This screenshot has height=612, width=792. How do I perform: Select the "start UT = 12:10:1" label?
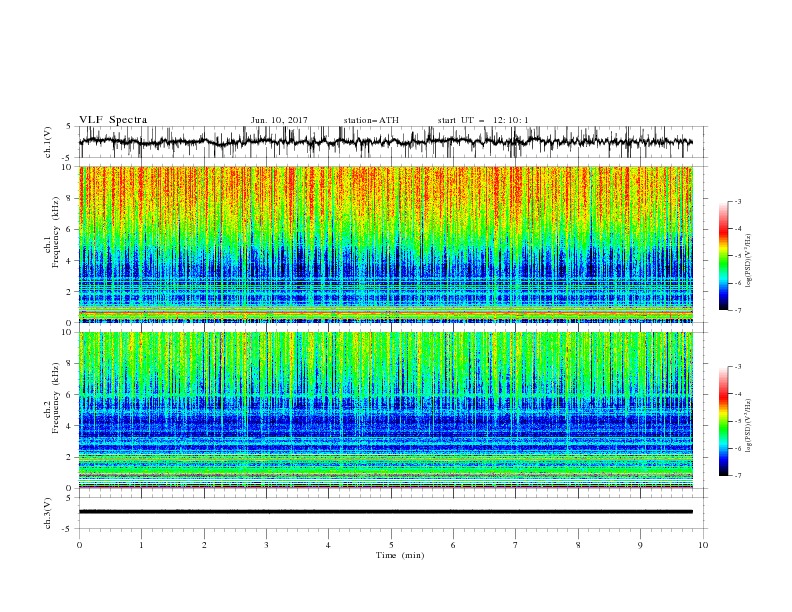tap(483, 120)
